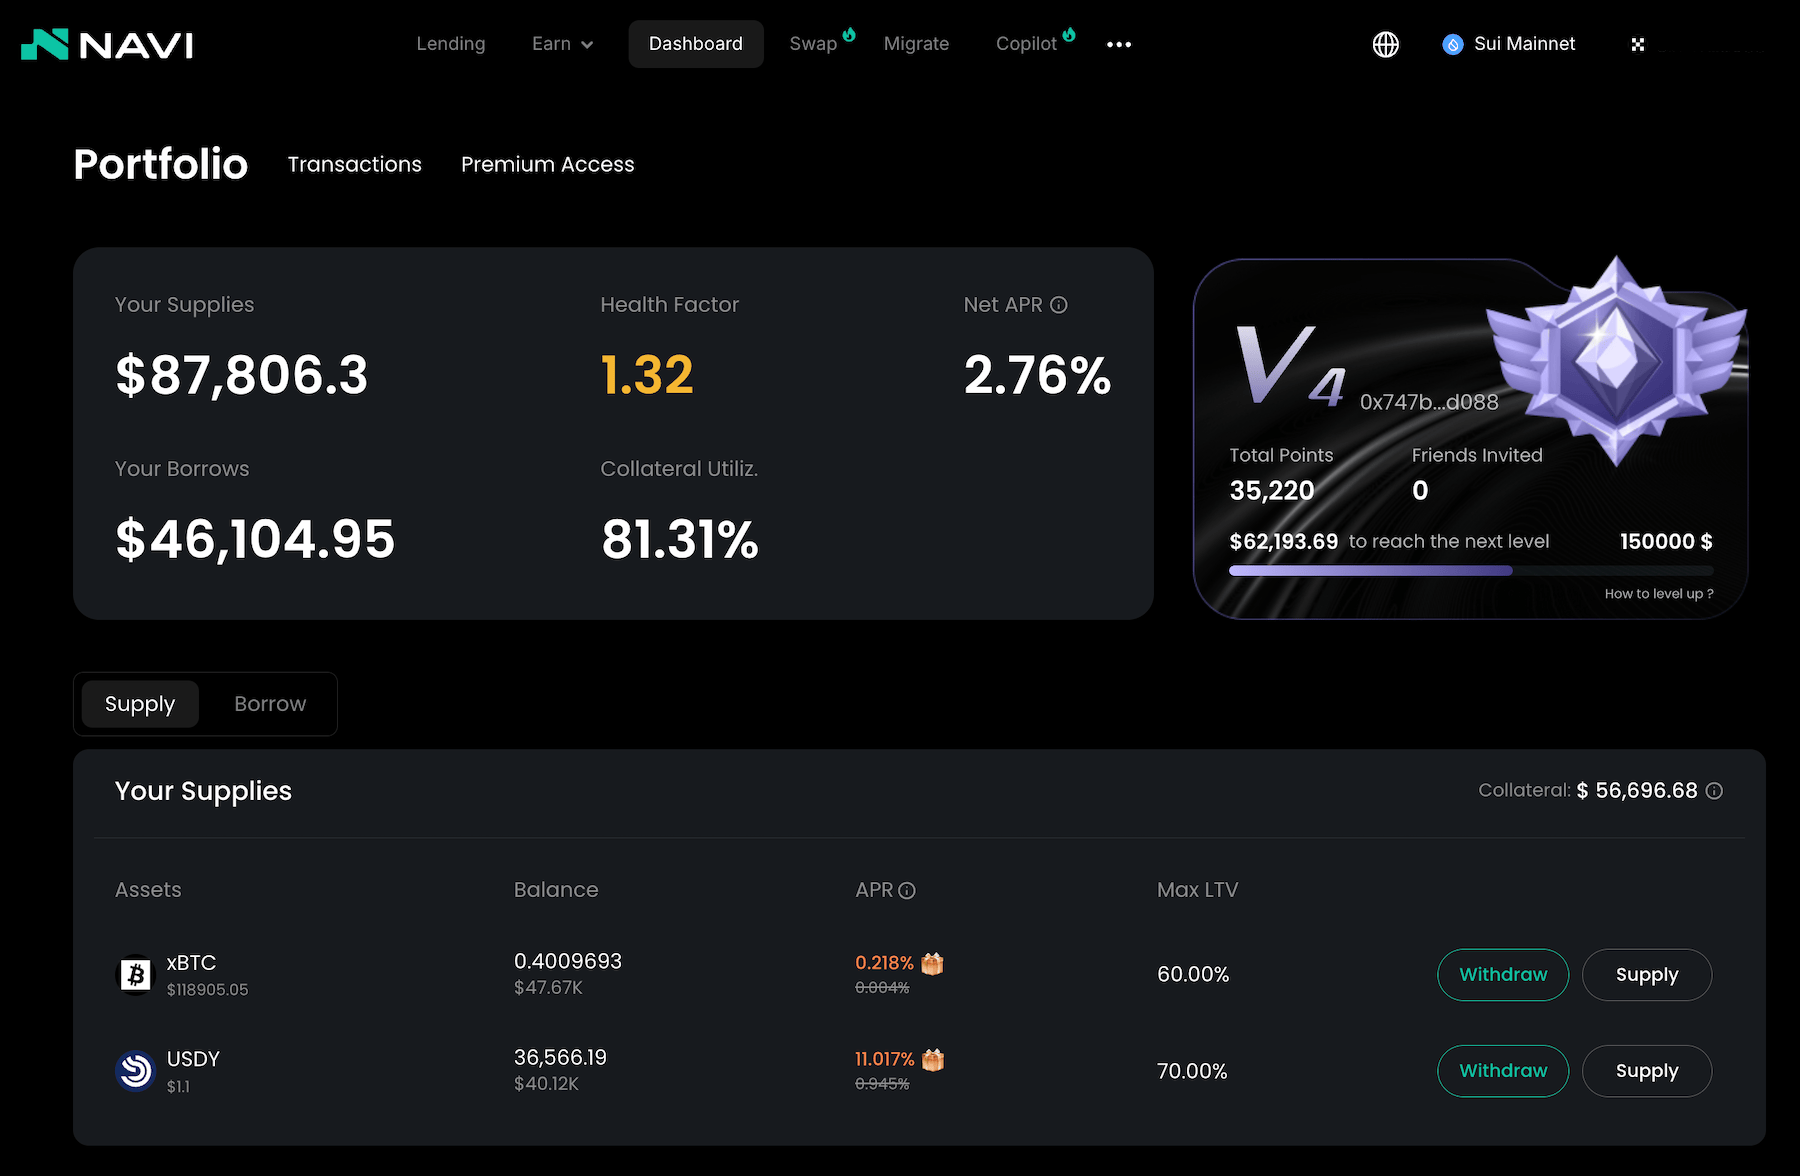Click the flame icon beside Copilot
The width and height of the screenshot is (1800, 1176).
tap(1069, 35)
